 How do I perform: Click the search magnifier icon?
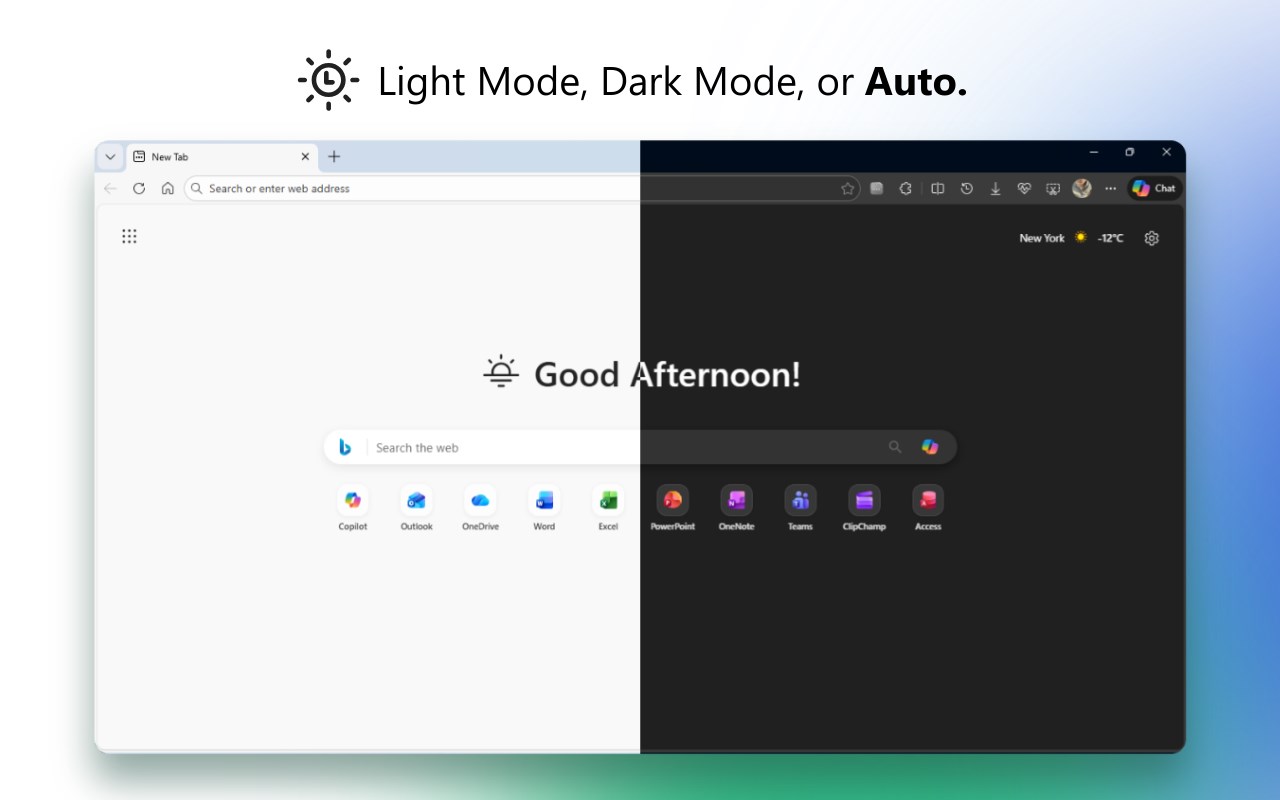point(895,447)
